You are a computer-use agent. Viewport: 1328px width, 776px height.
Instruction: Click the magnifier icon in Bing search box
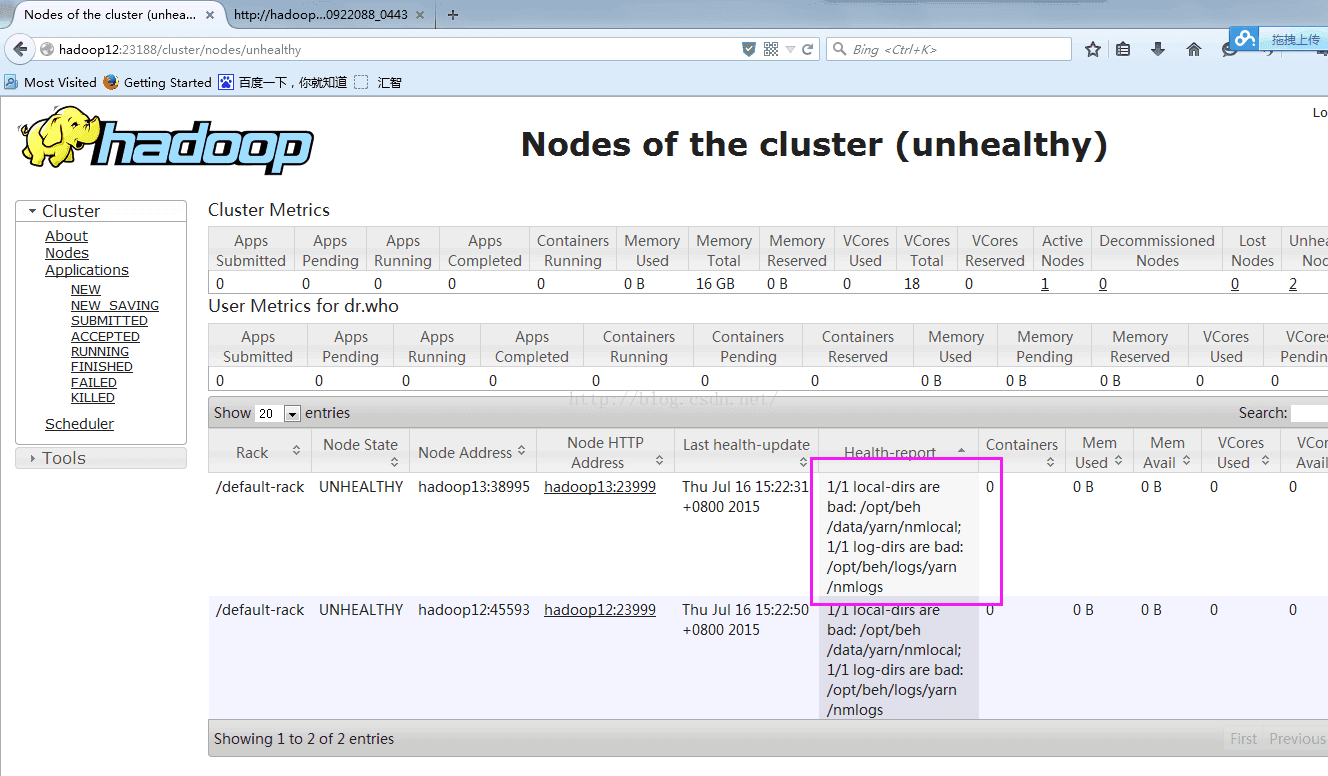coord(839,49)
